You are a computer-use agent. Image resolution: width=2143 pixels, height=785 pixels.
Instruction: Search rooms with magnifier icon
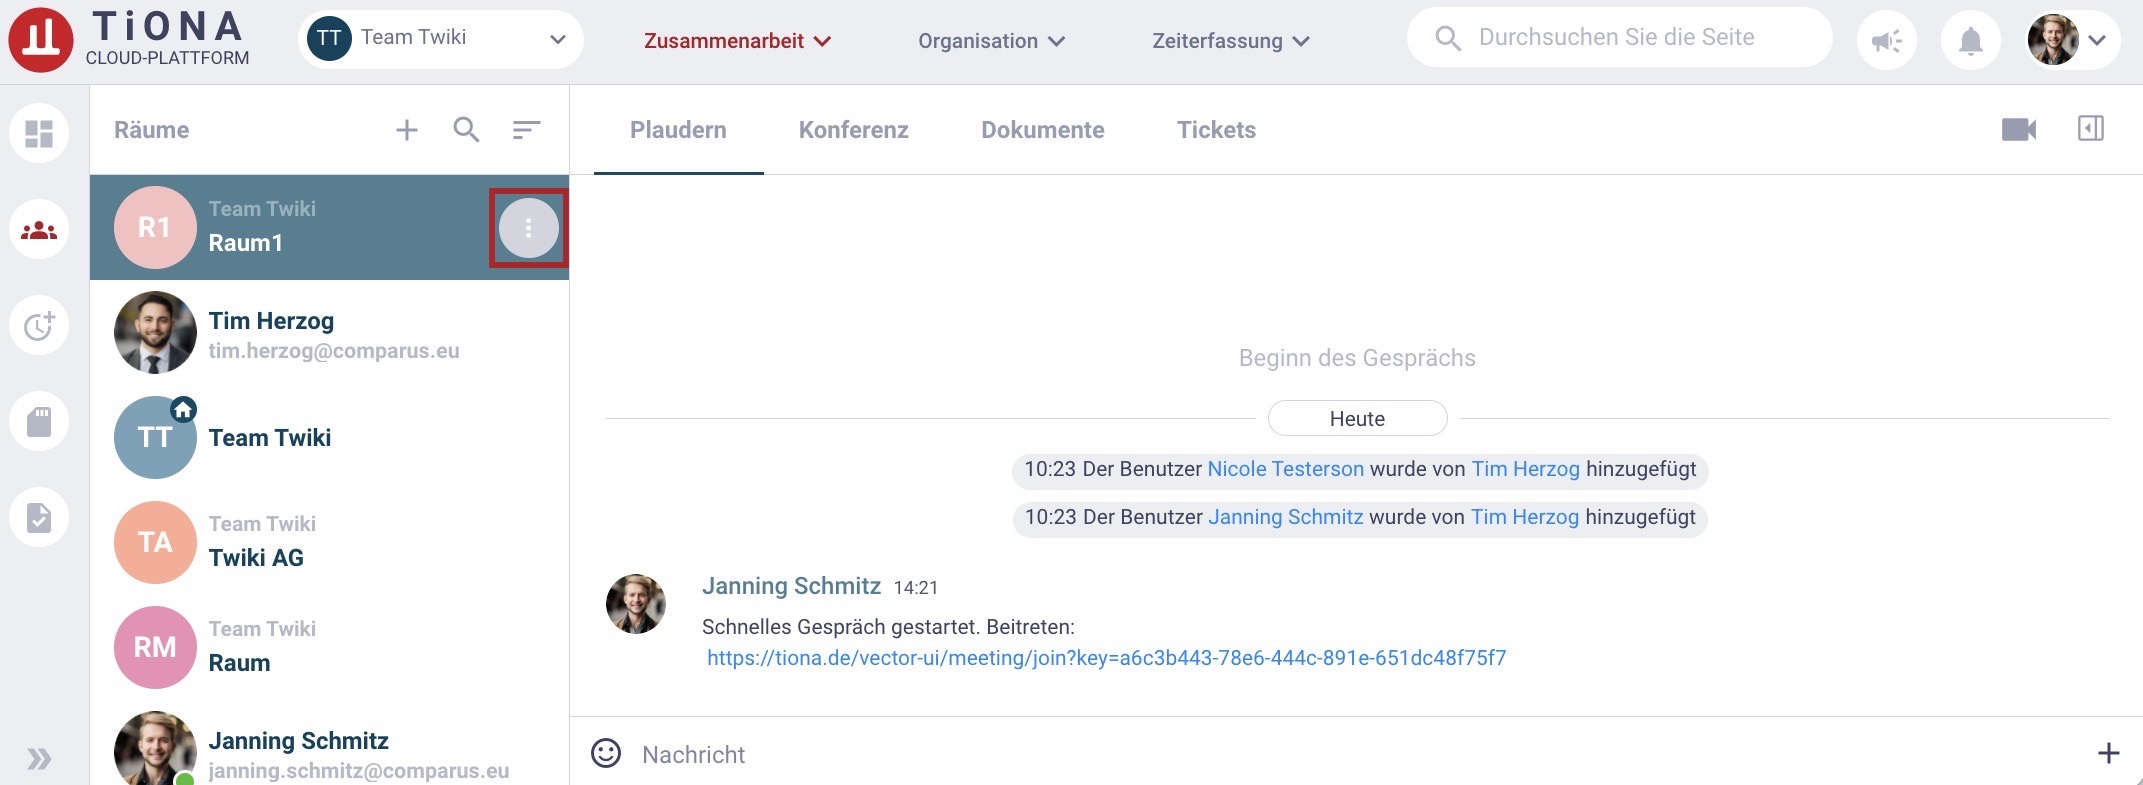pyautogui.click(x=466, y=129)
